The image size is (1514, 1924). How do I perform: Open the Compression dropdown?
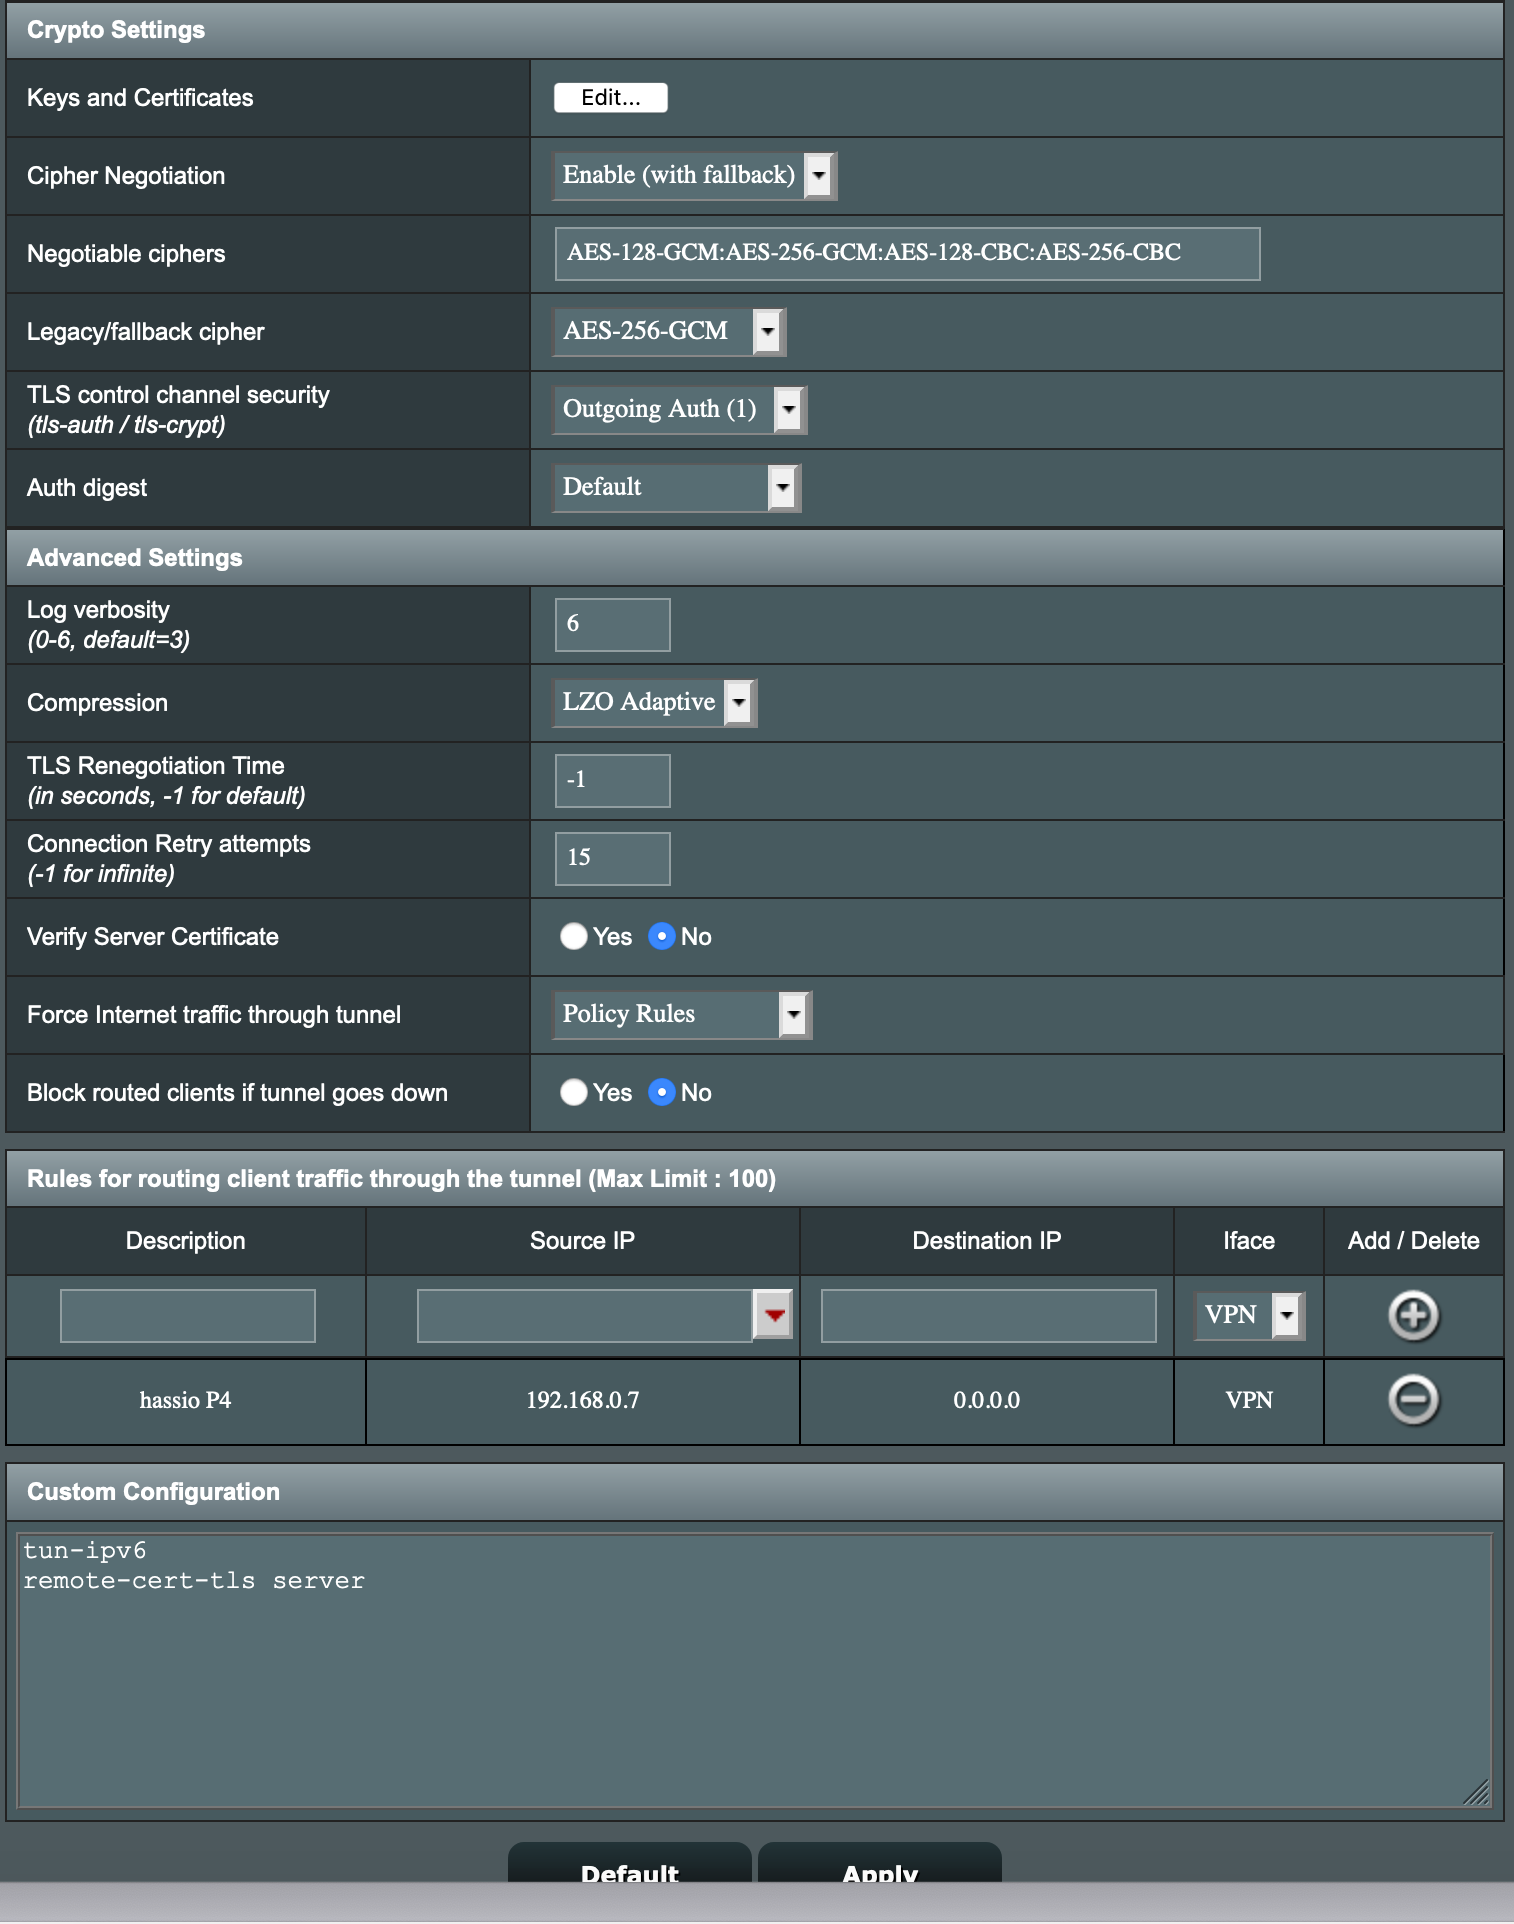(654, 703)
